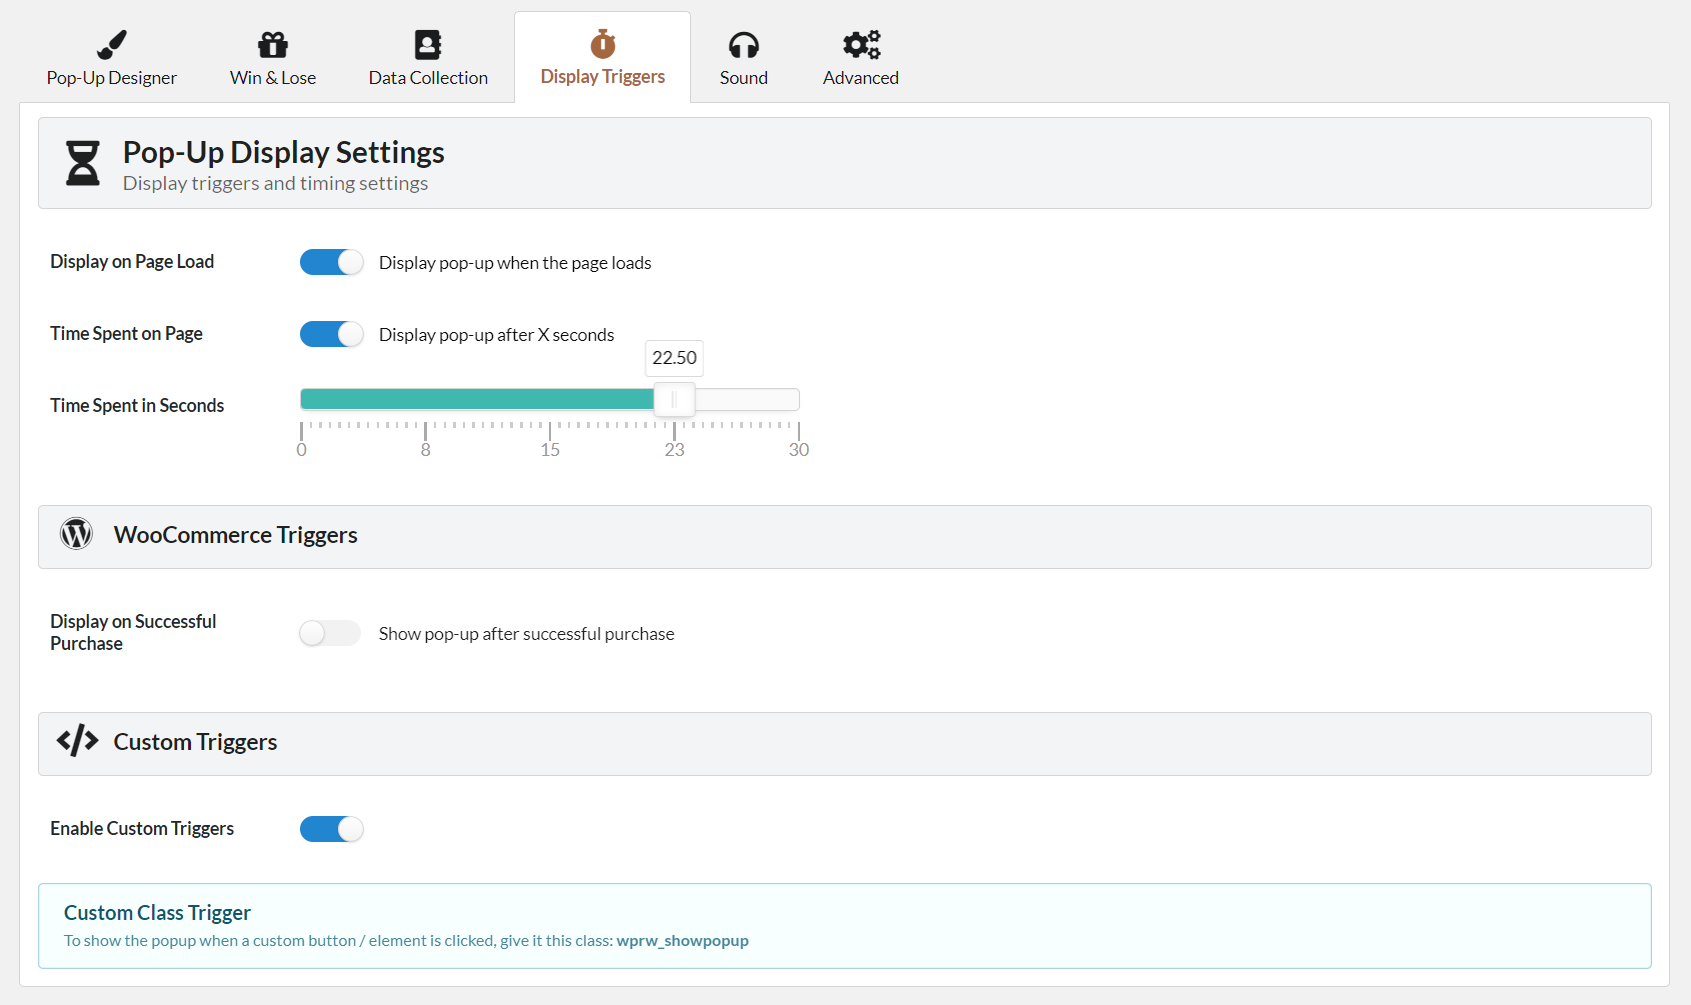Click the stopwatch Display Triggers icon
Image resolution: width=1691 pixels, height=1005 pixels.
603,44
